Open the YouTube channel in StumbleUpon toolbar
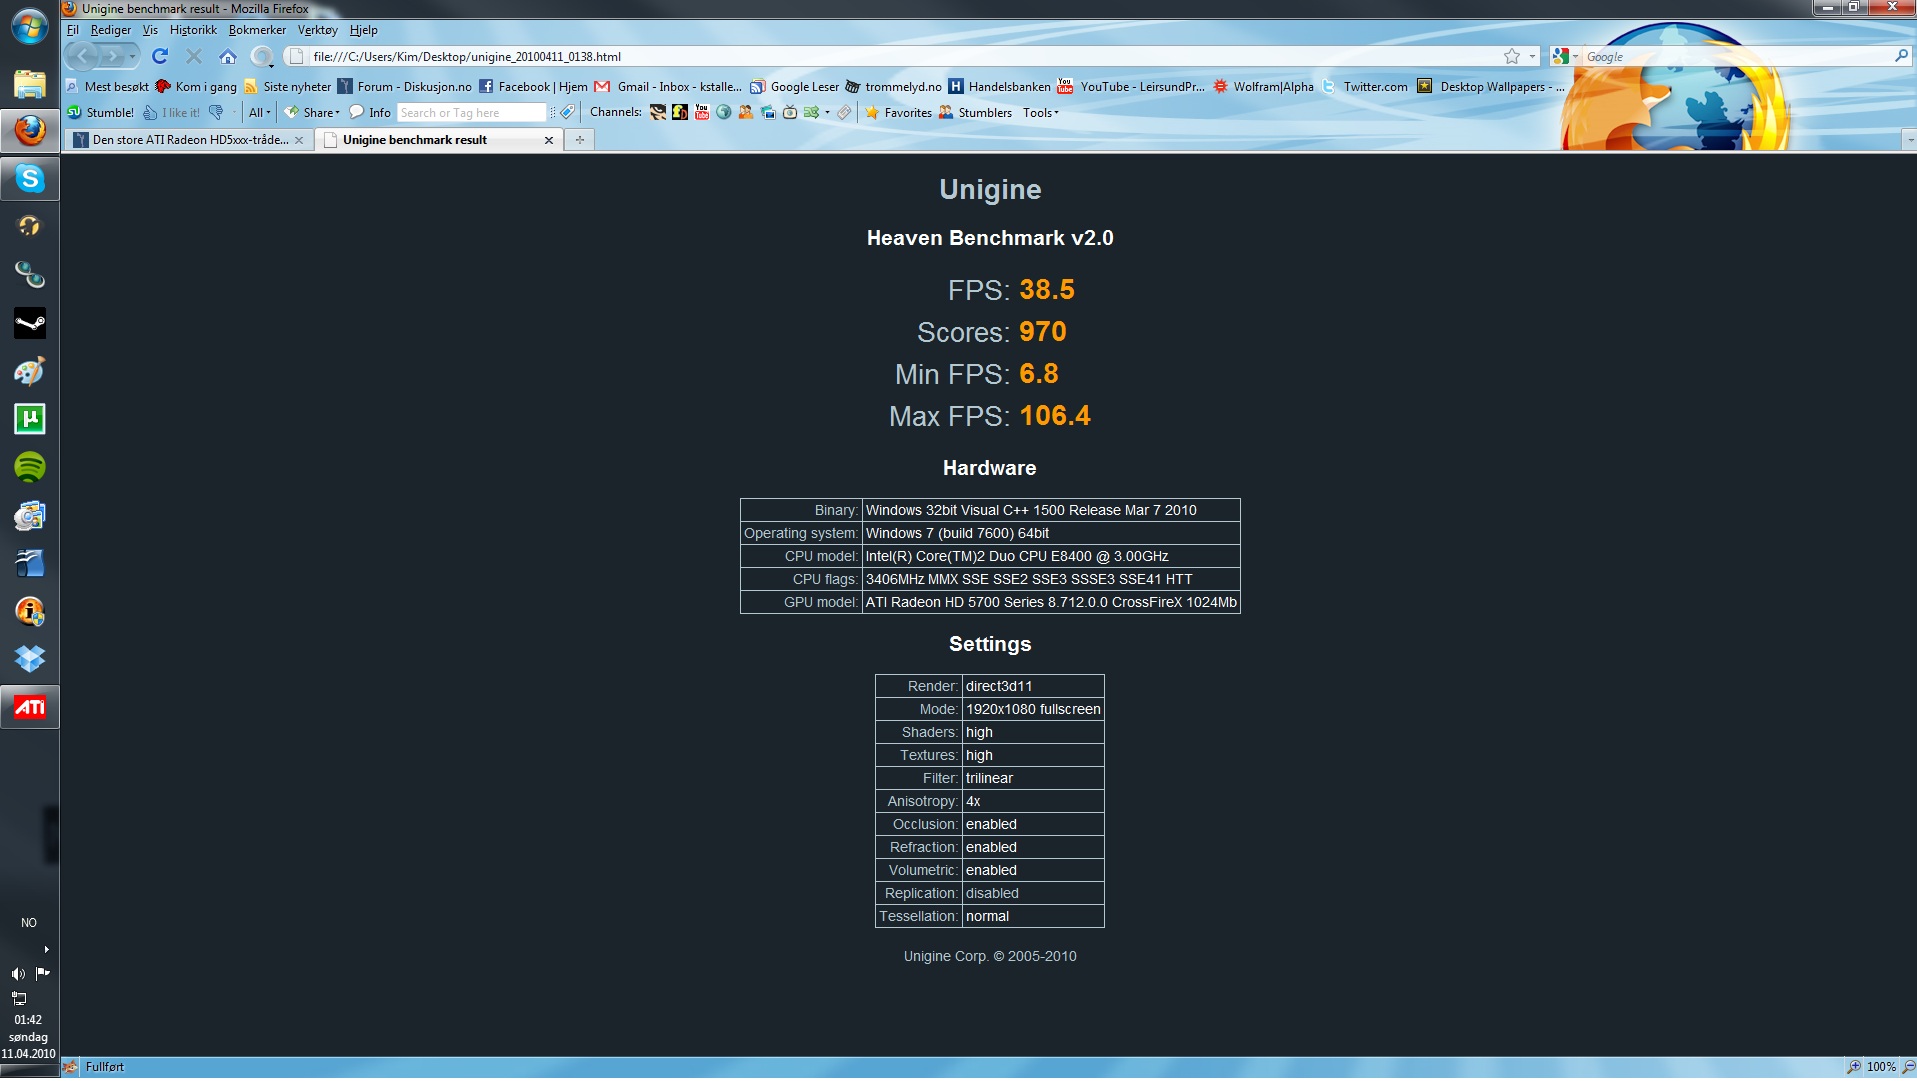Screen dimensions: 1917x1081 tap(702, 113)
